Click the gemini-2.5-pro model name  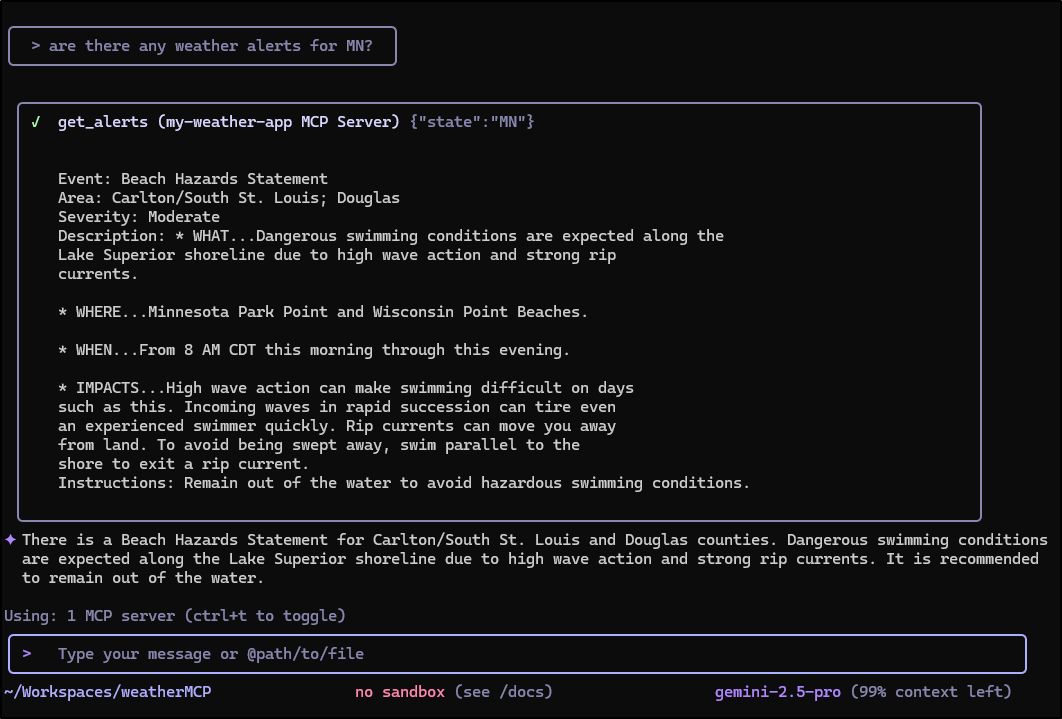778,692
